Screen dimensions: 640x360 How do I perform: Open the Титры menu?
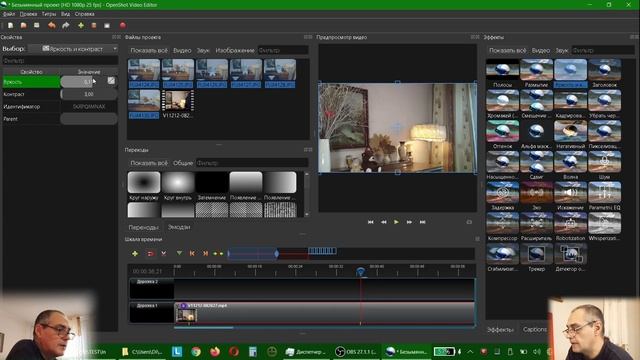(49, 14)
